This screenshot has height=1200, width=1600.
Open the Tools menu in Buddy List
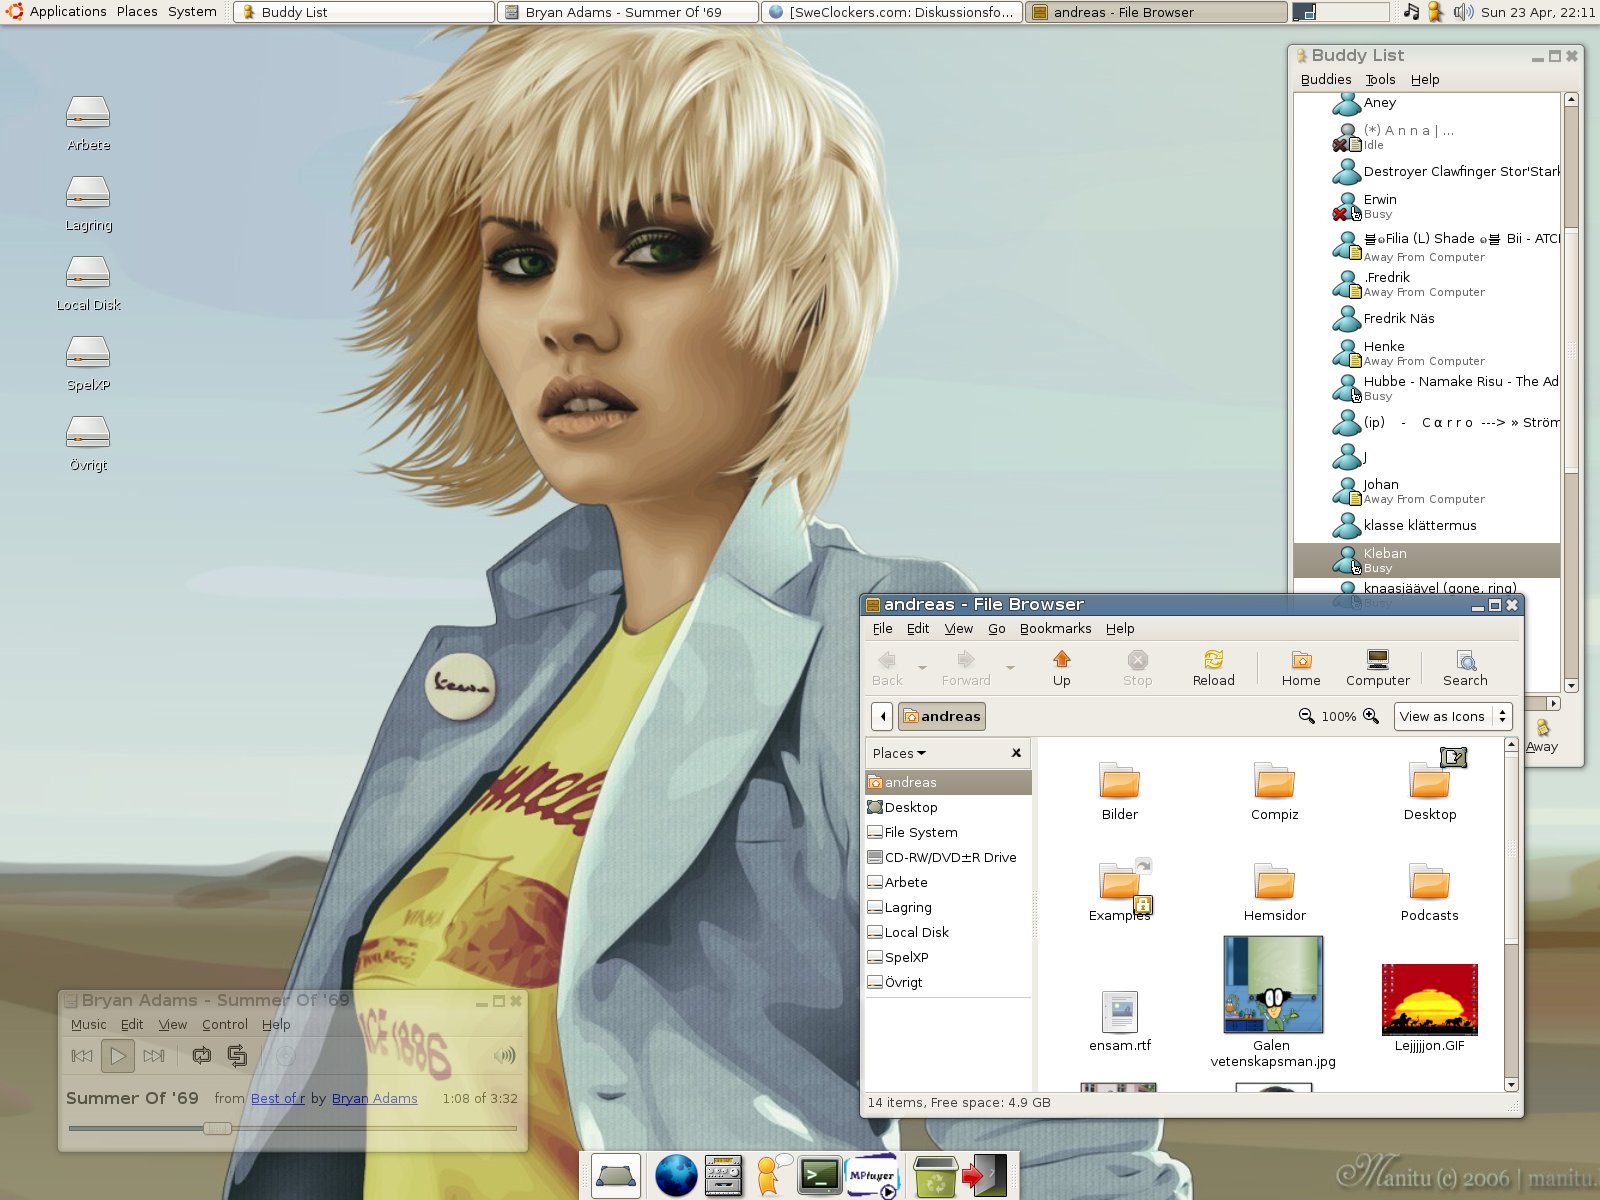pyautogui.click(x=1380, y=79)
